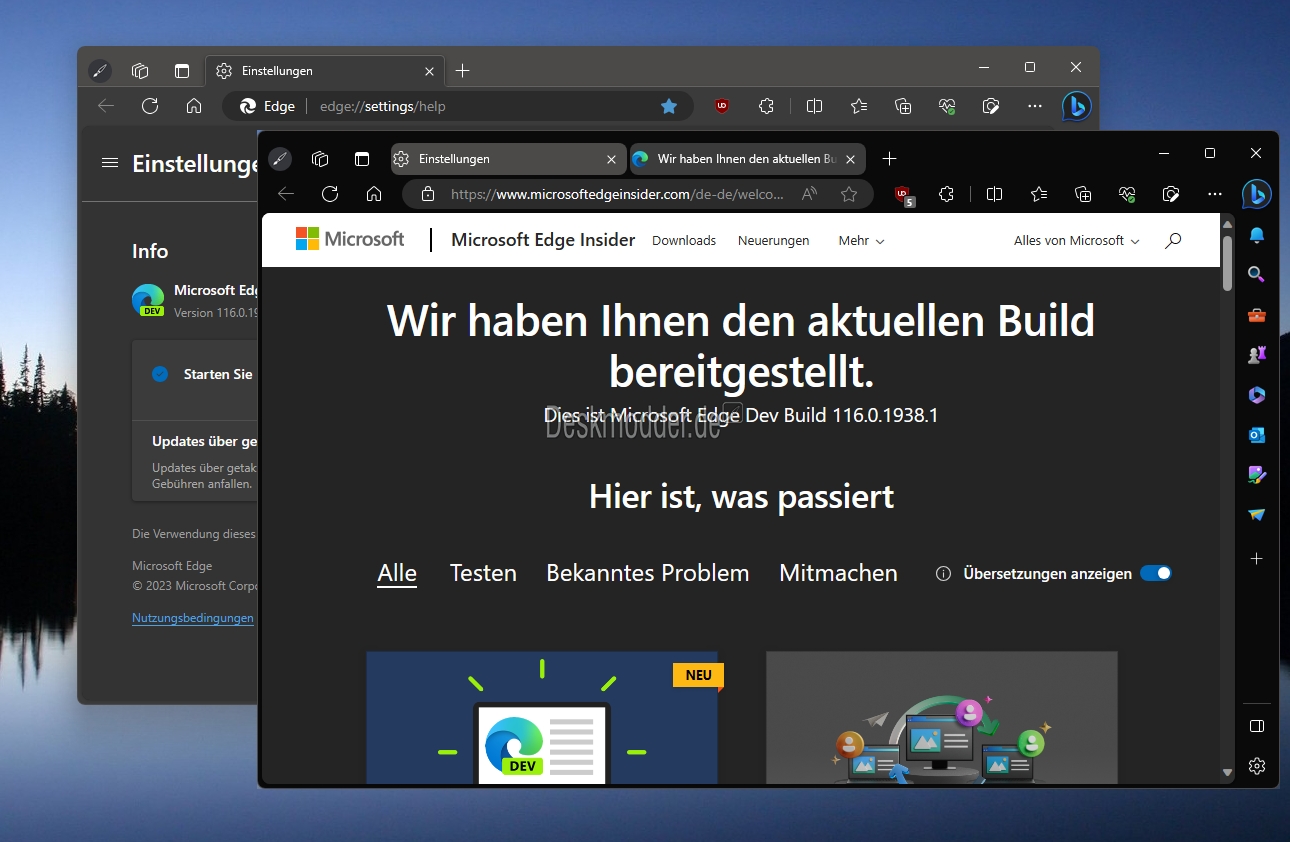
Task: Open Extensions puzzle icon in front window
Action: point(946,194)
